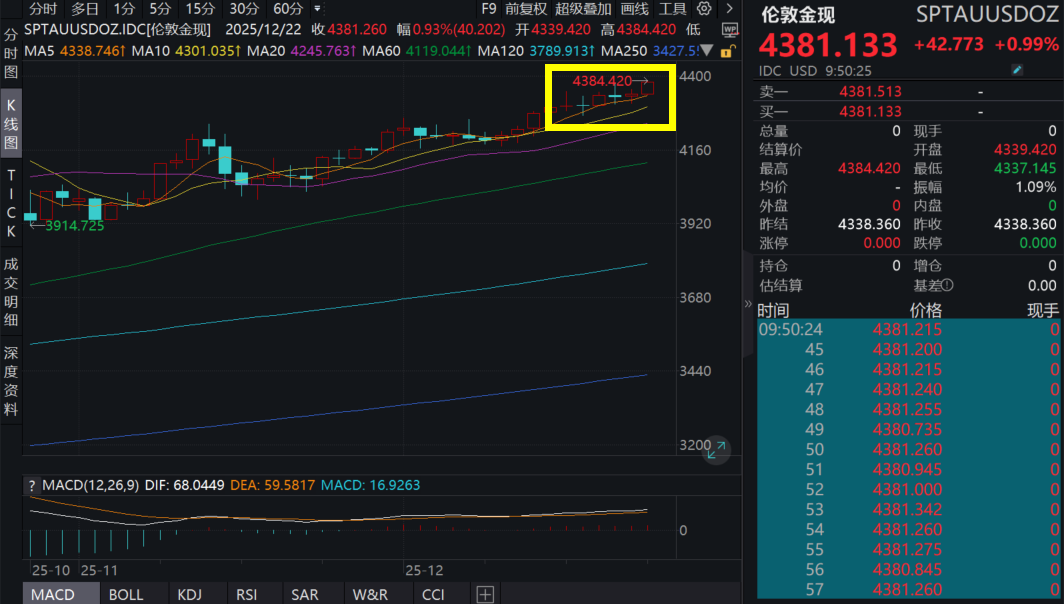The width and height of the screenshot is (1064, 604).
Task: Collapse the right quote panel arrow
Action: coord(747,303)
